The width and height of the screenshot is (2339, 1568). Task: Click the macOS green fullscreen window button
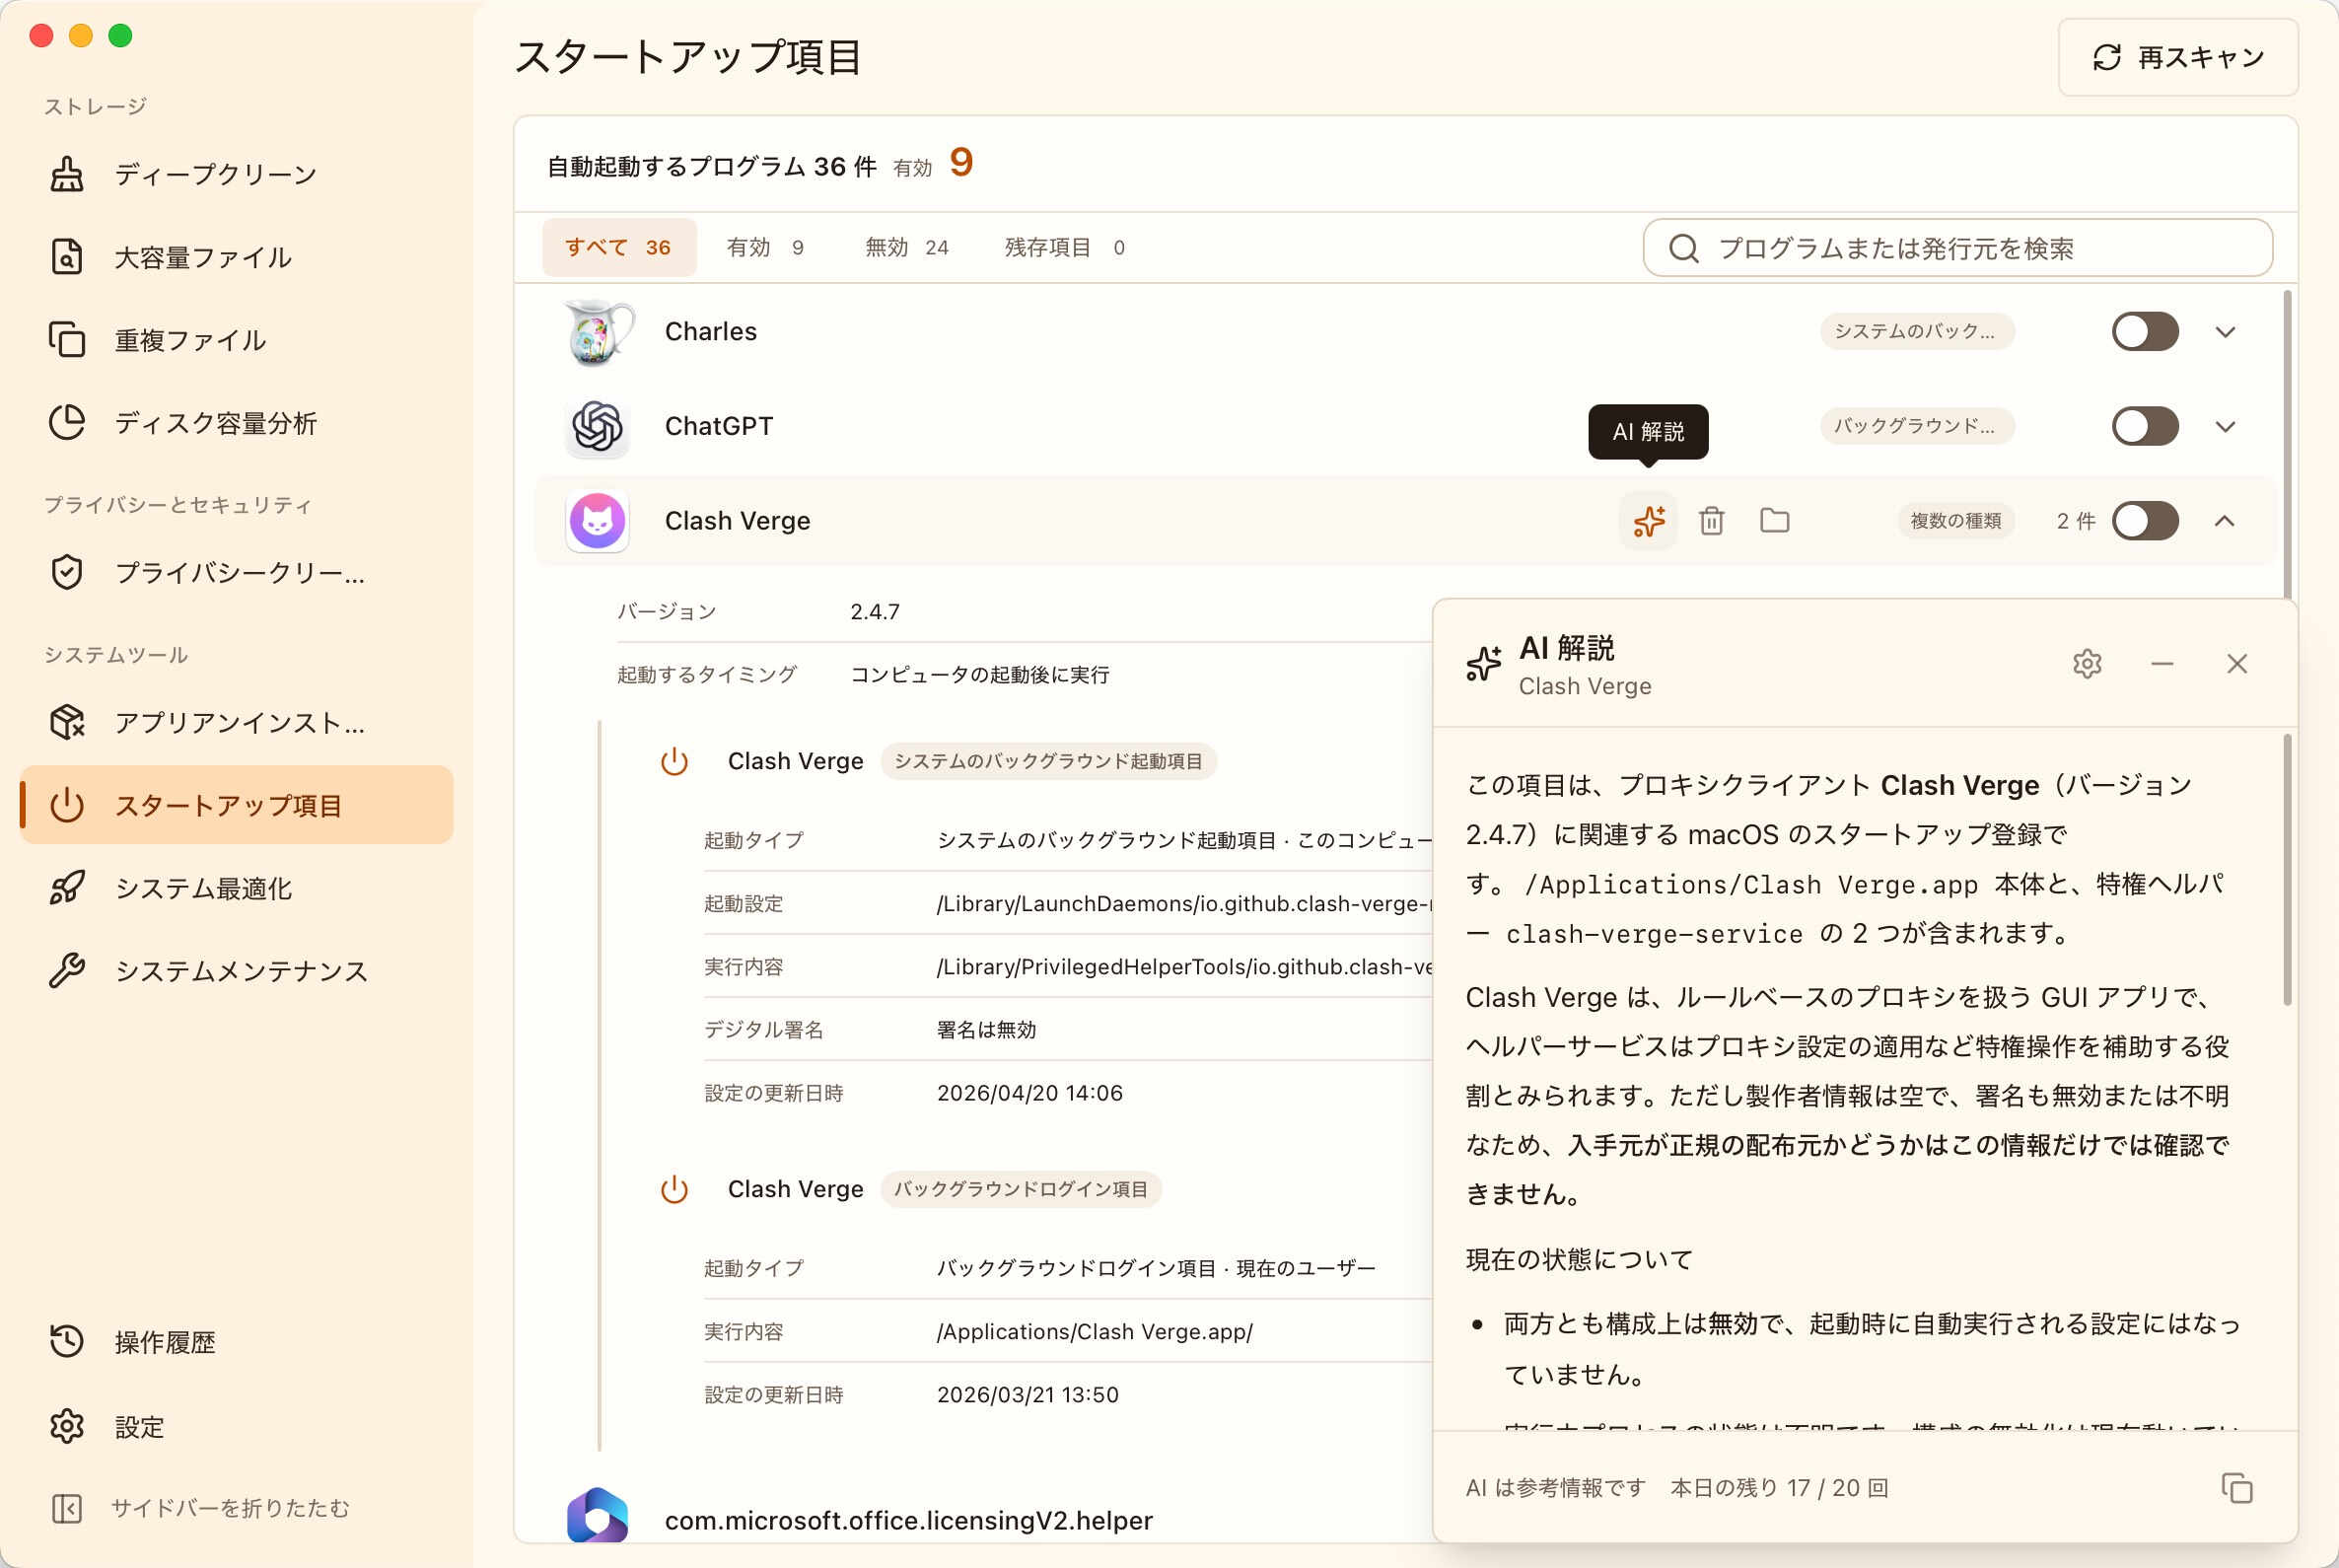120,36
